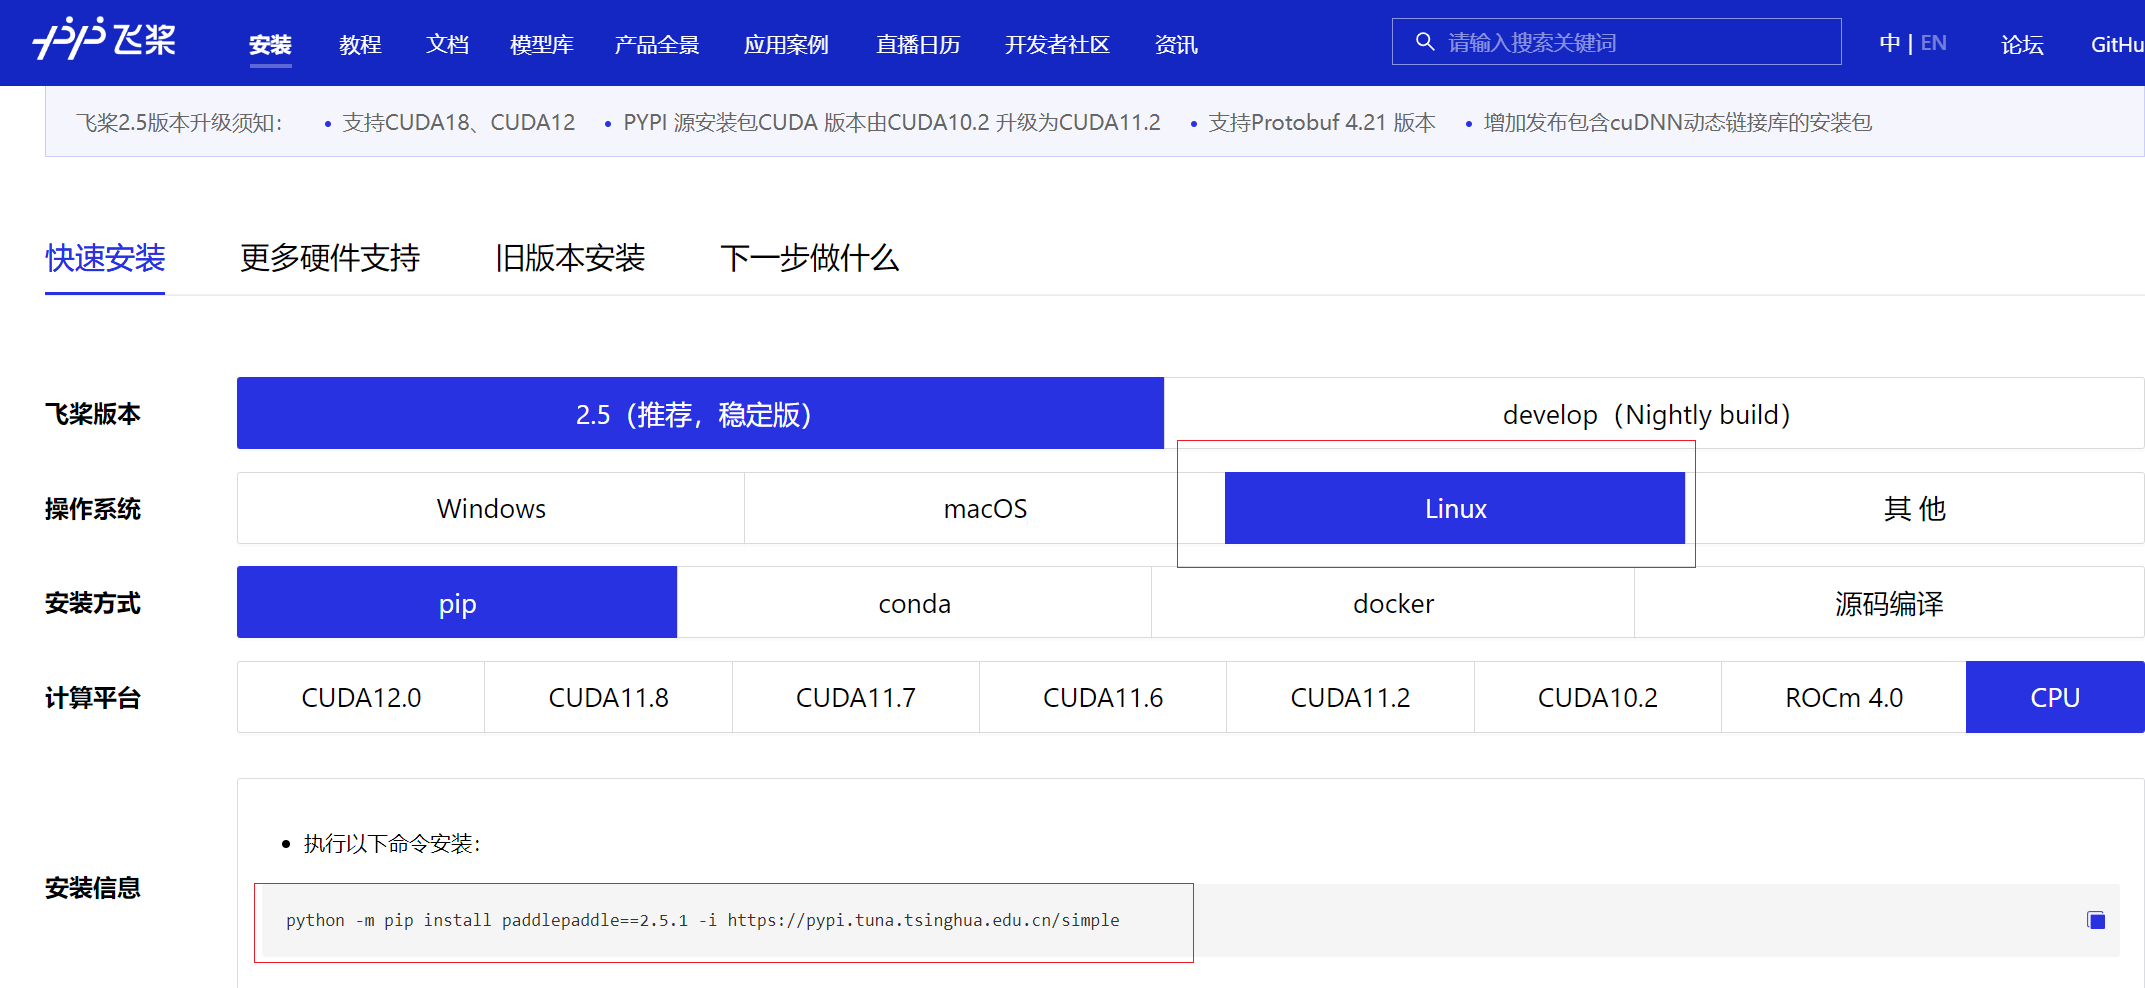The width and height of the screenshot is (2145, 988).
Task: Open 开发者社区 in the top nav
Action: (x=1057, y=45)
